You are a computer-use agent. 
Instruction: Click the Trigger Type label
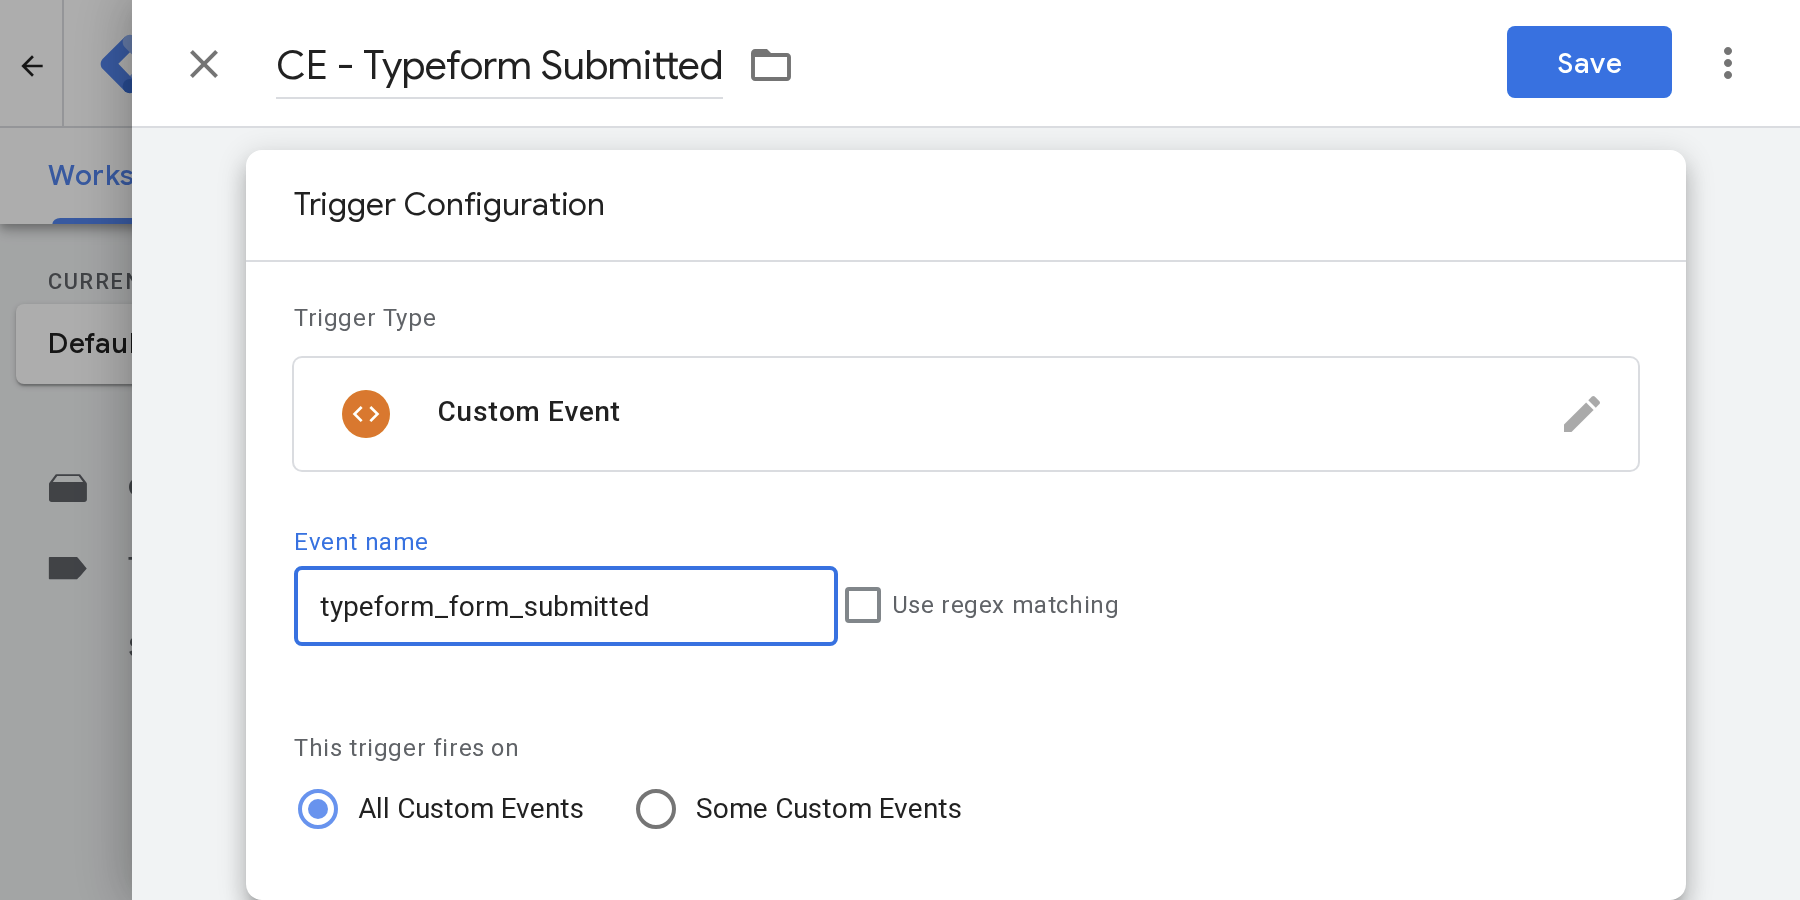365,318
